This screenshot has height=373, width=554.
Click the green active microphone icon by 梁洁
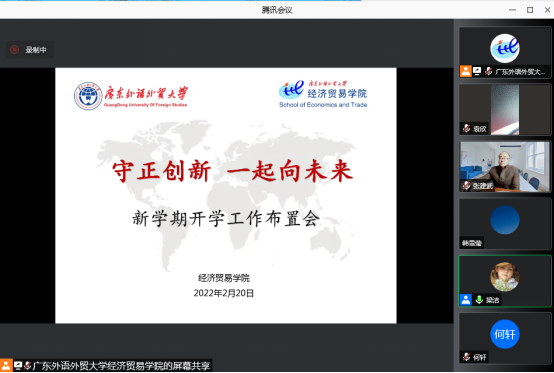point(479,300)
